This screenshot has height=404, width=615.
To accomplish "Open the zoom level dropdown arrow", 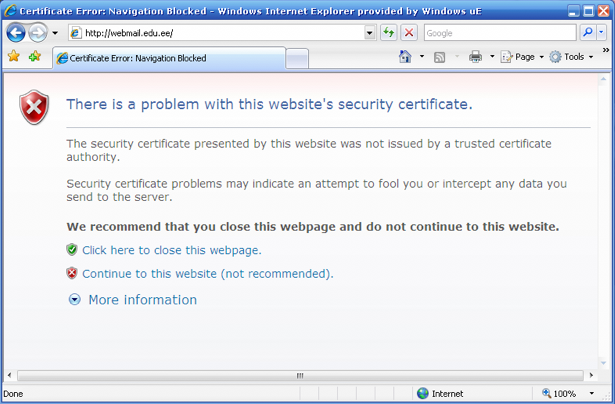I will point(591,393).
